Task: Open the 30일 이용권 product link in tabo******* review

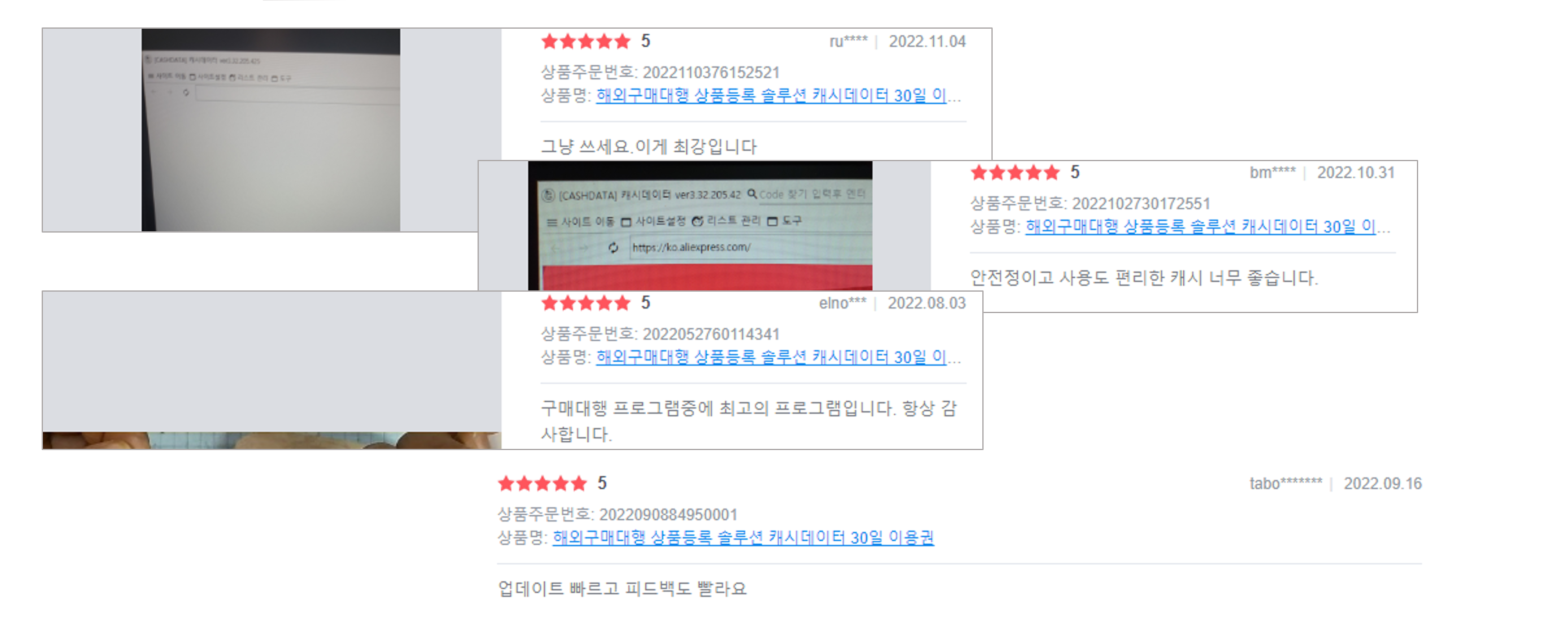Action: click(743, 538)
